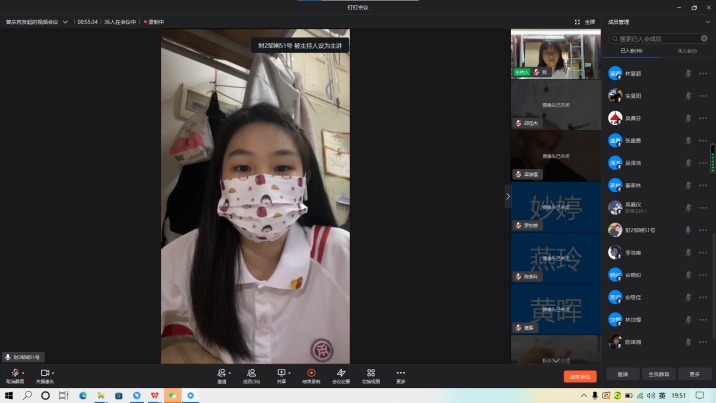The height and width of the screenshot is (403, 716).
Task: Expand the video thumbnail strip with side arrow
Action: (507, 196)
